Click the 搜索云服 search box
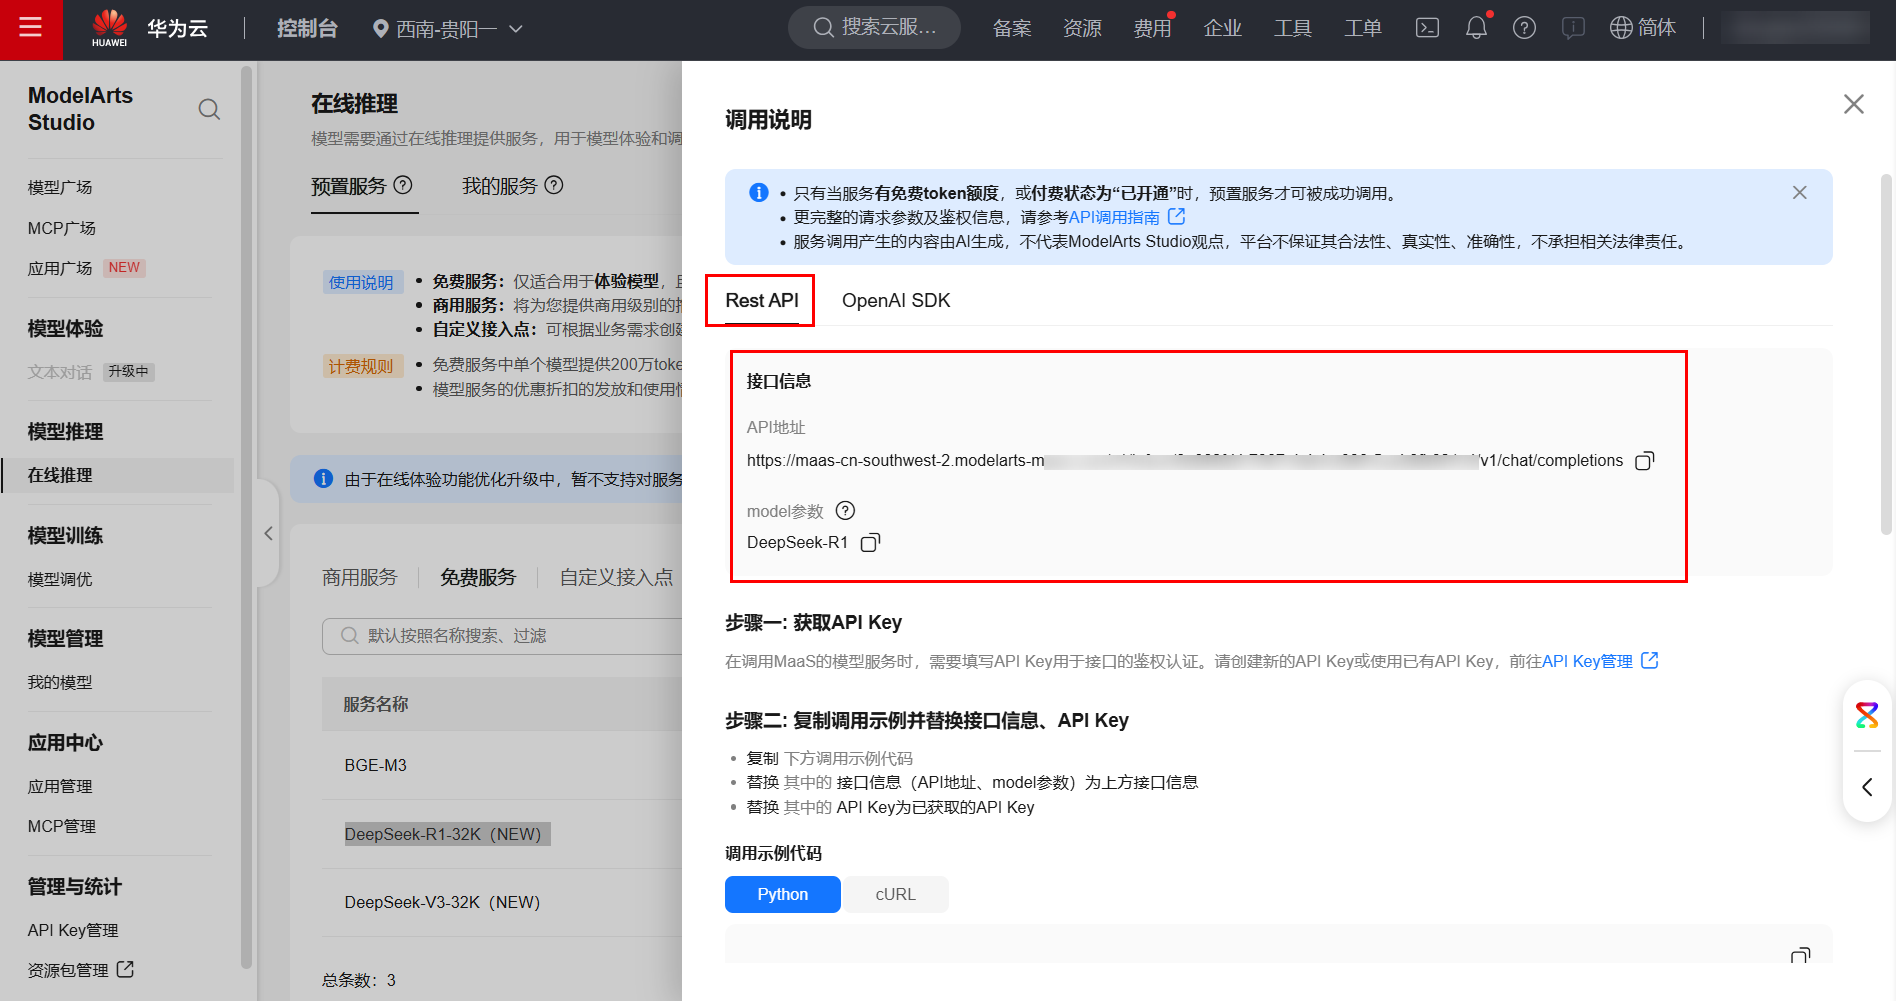Viewport: 1896px width, 1001px height. click(x=874, y=27)
